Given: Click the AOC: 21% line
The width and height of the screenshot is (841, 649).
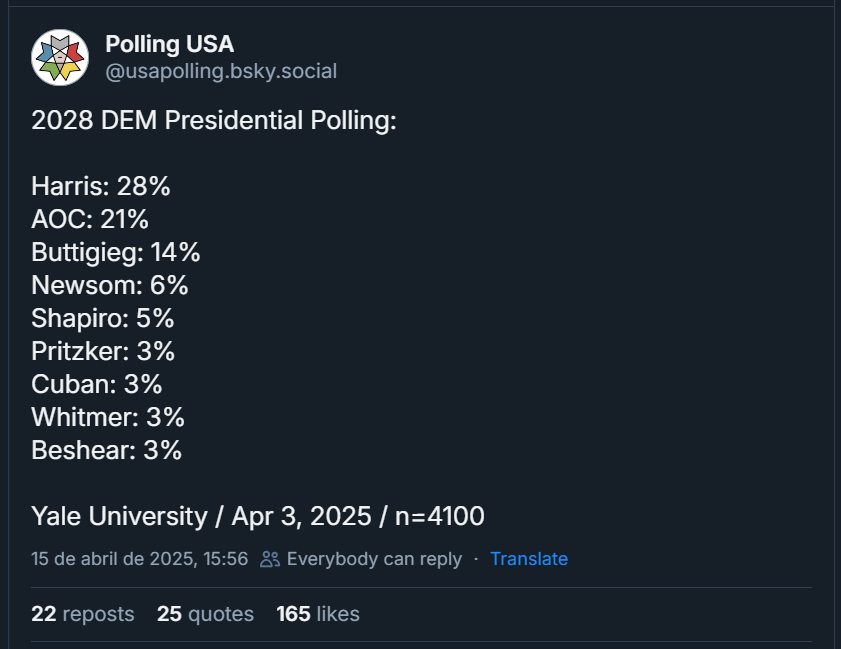Looking at the screenshot, I should point(90,219).
